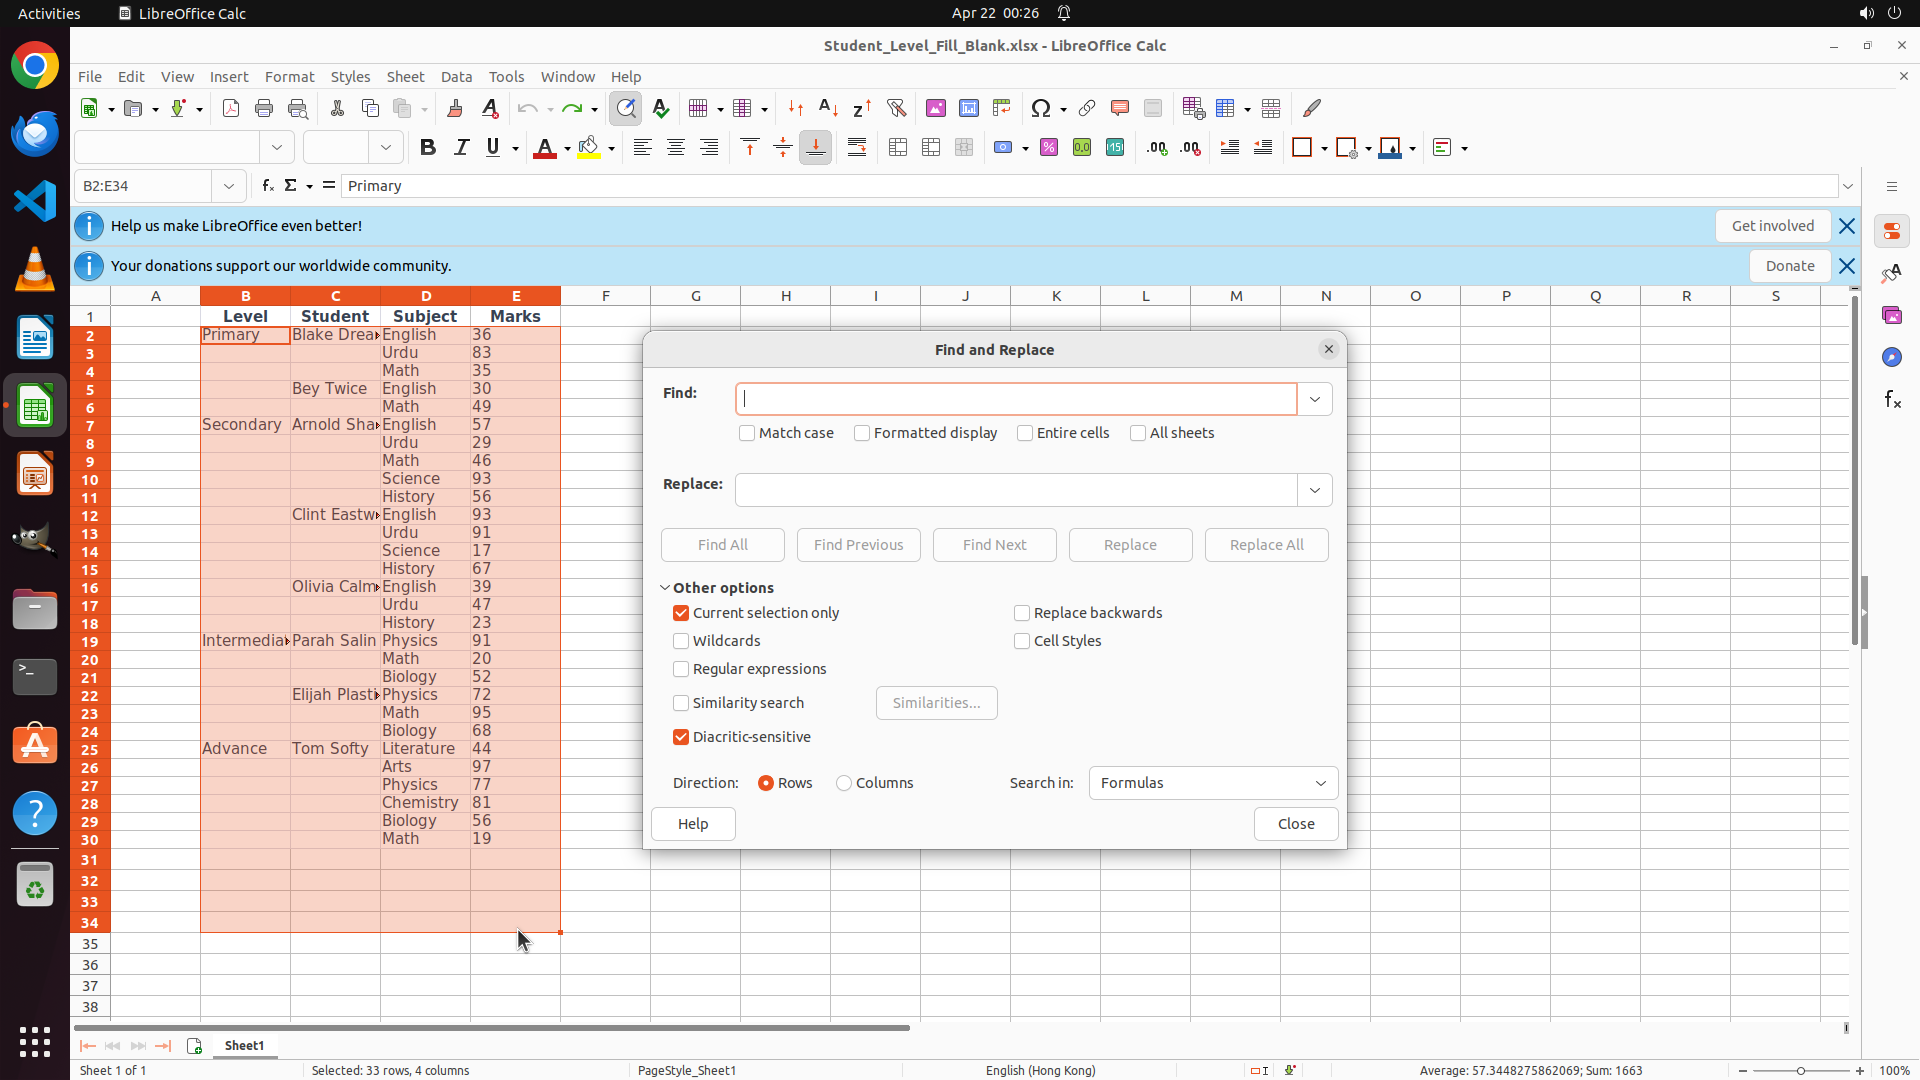Open the Data menu
The width and height of the screenshot is (1920, 1080).
click(x=456, y=77)
